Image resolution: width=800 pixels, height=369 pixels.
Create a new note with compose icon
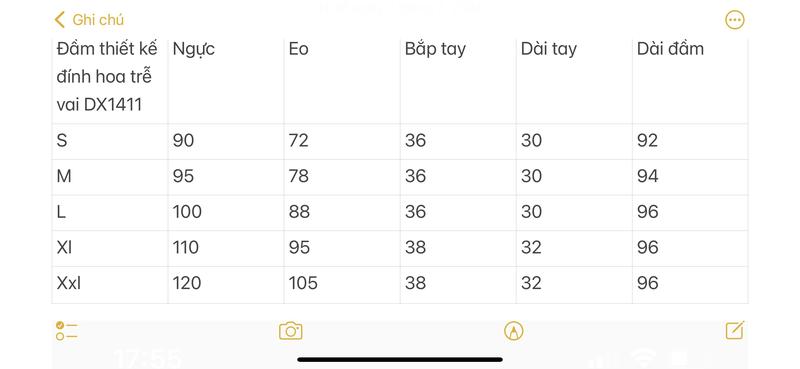coord(735,330)
